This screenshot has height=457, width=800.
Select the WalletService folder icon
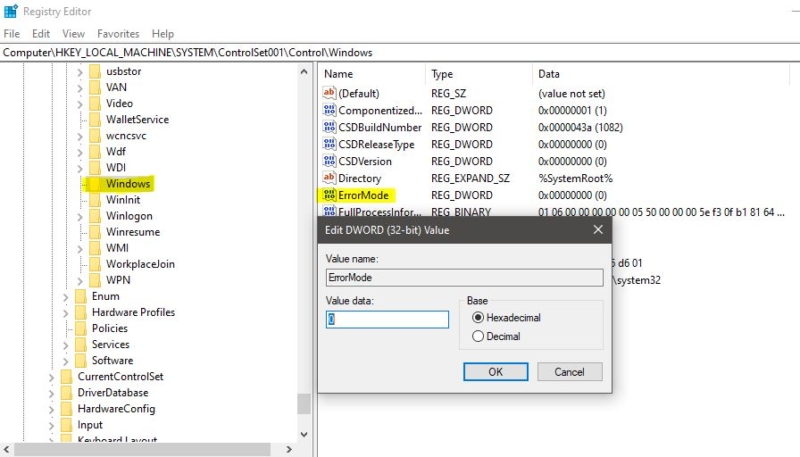click(x=95, y=119)
